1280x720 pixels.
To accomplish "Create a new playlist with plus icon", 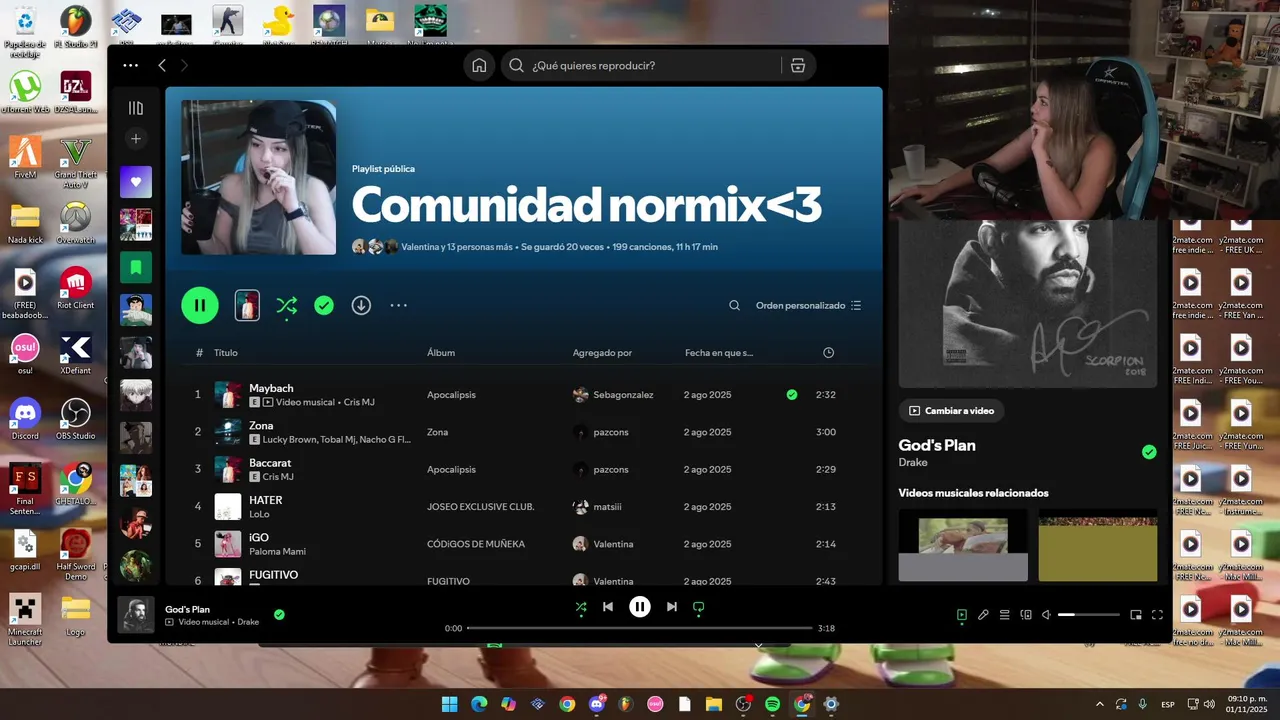I will point(136,138).
